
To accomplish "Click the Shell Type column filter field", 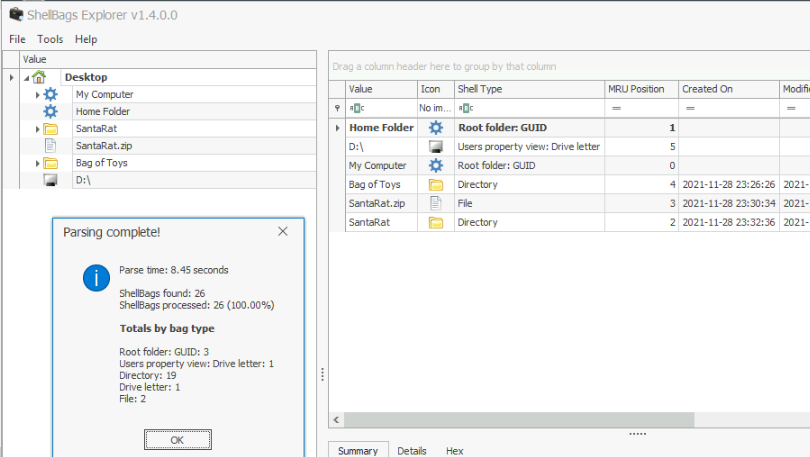I will point(529,108).
